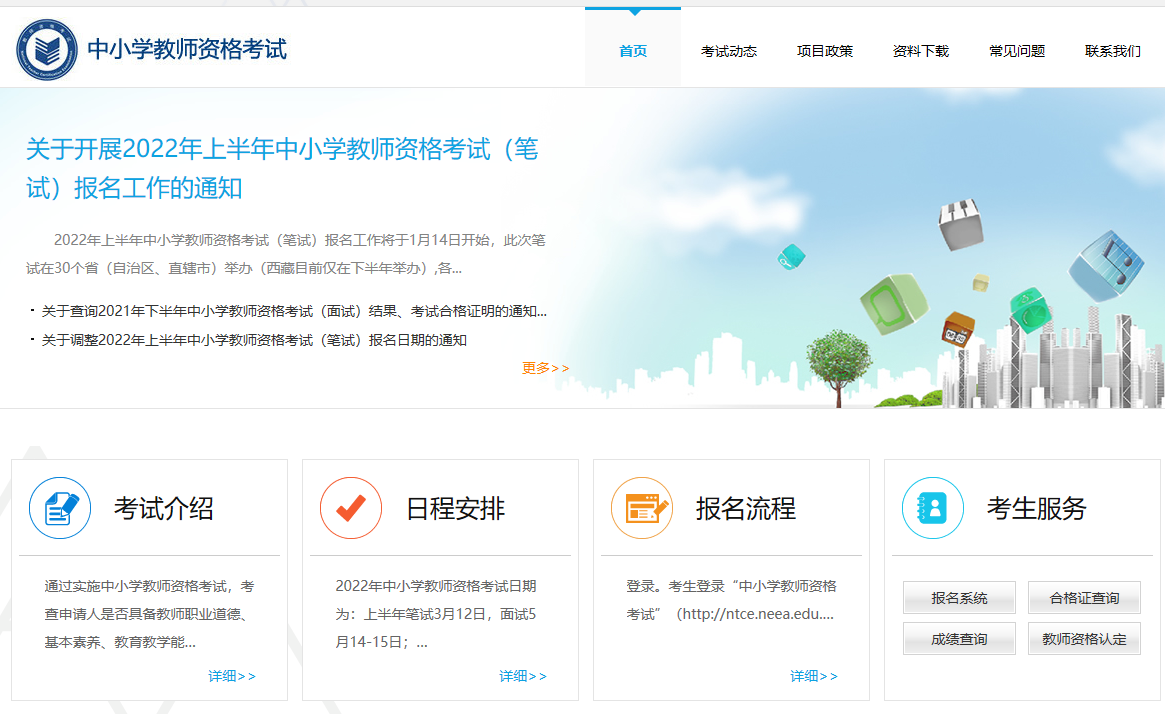The image size is (1165, 714).
Task: Click the 成绩查询 button
Action: (x=959, y=638)
